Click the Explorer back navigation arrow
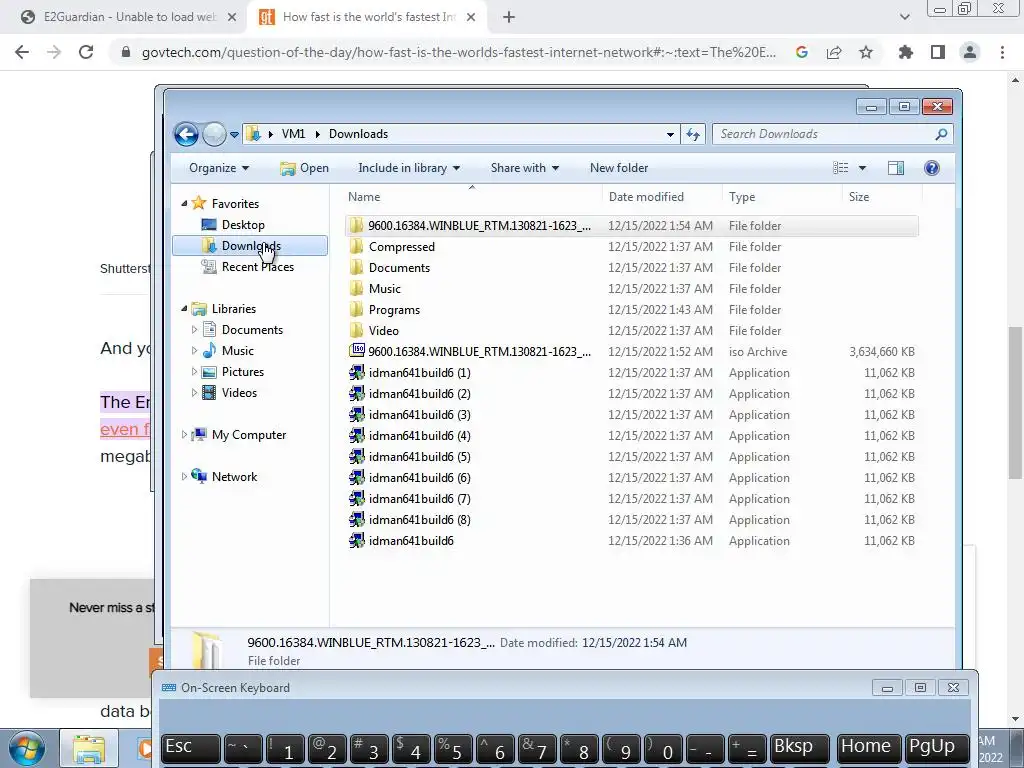 pos(186,135)
